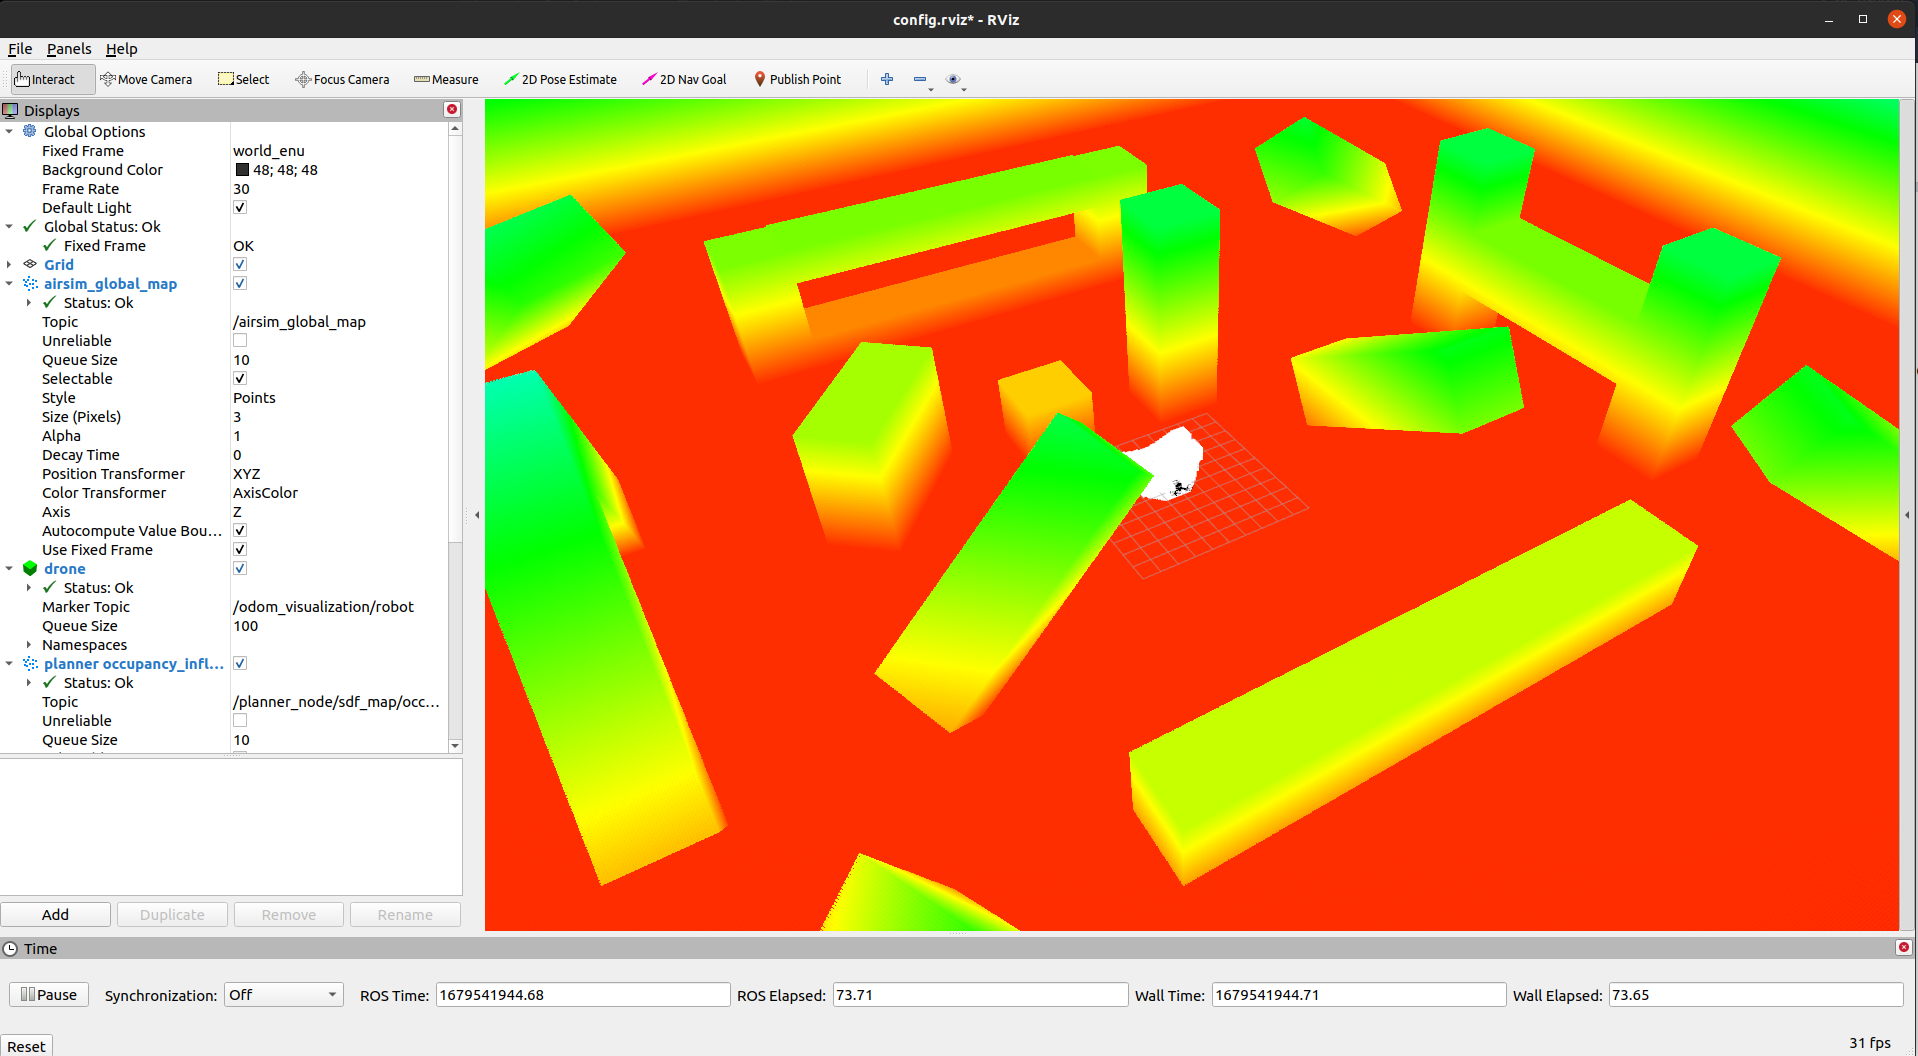
Task: Disable the drone display checkbox
Action: [240, 568]
